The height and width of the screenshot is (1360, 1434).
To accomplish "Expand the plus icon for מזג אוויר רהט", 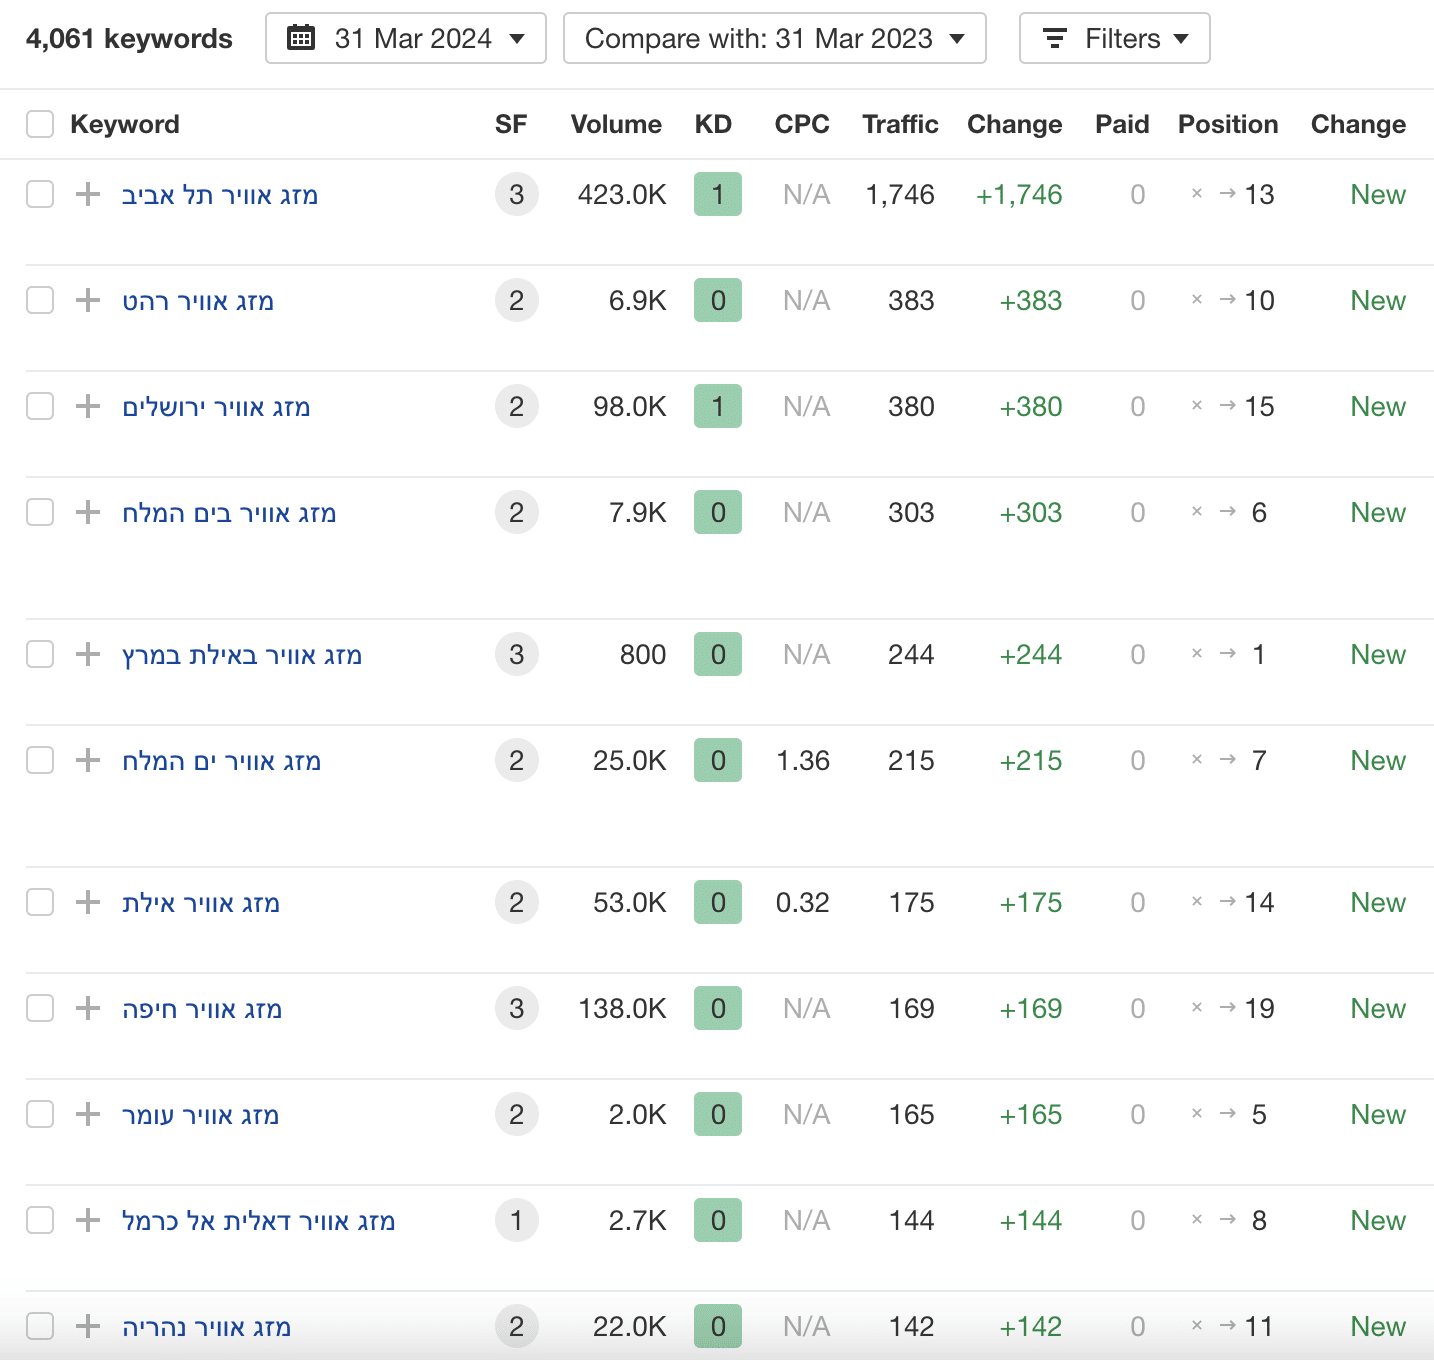I will click(x=88, y=300).
